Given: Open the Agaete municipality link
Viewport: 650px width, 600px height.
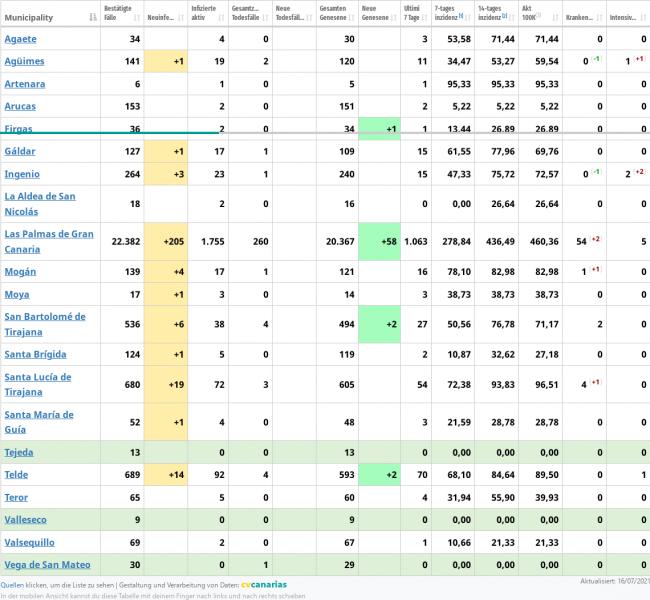Looking at the screenshot, I should pos(21,39).
